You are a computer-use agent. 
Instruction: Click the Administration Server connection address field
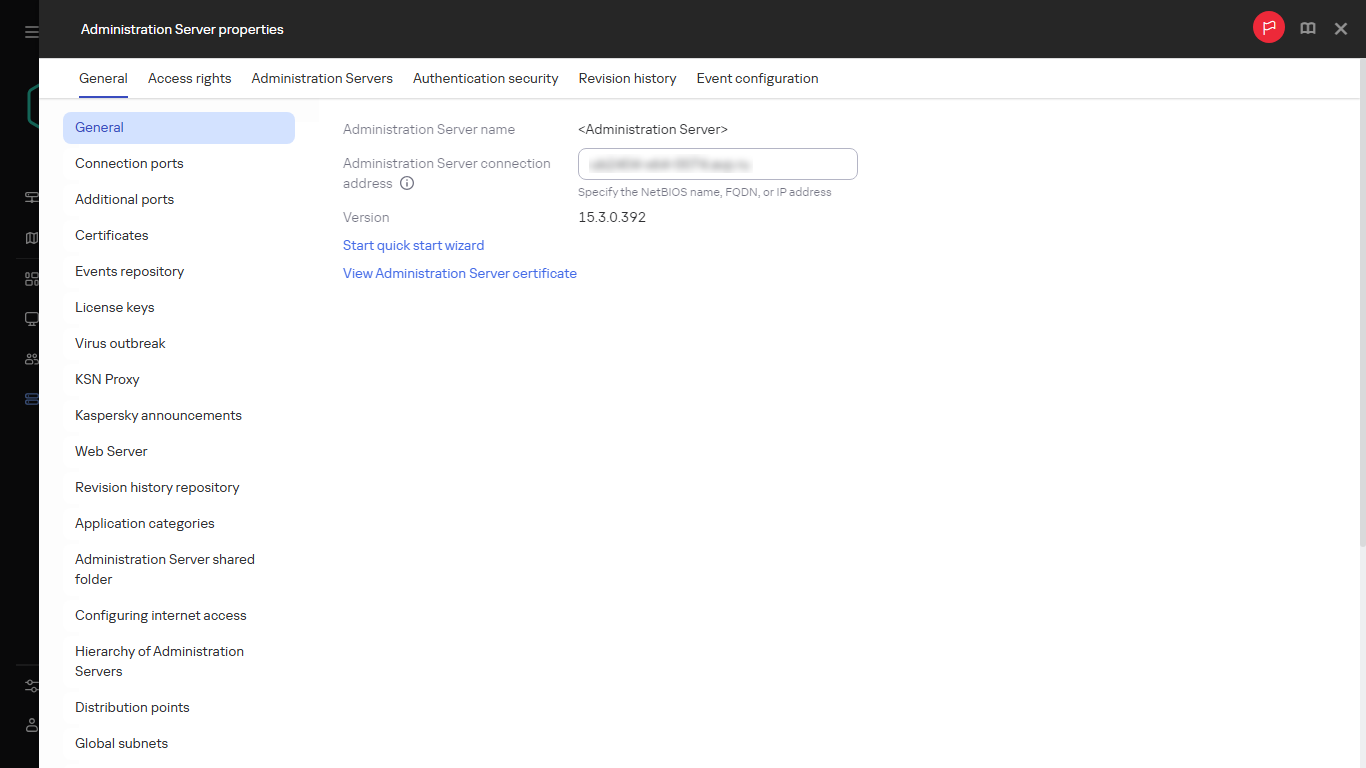(x=717, y=164)
